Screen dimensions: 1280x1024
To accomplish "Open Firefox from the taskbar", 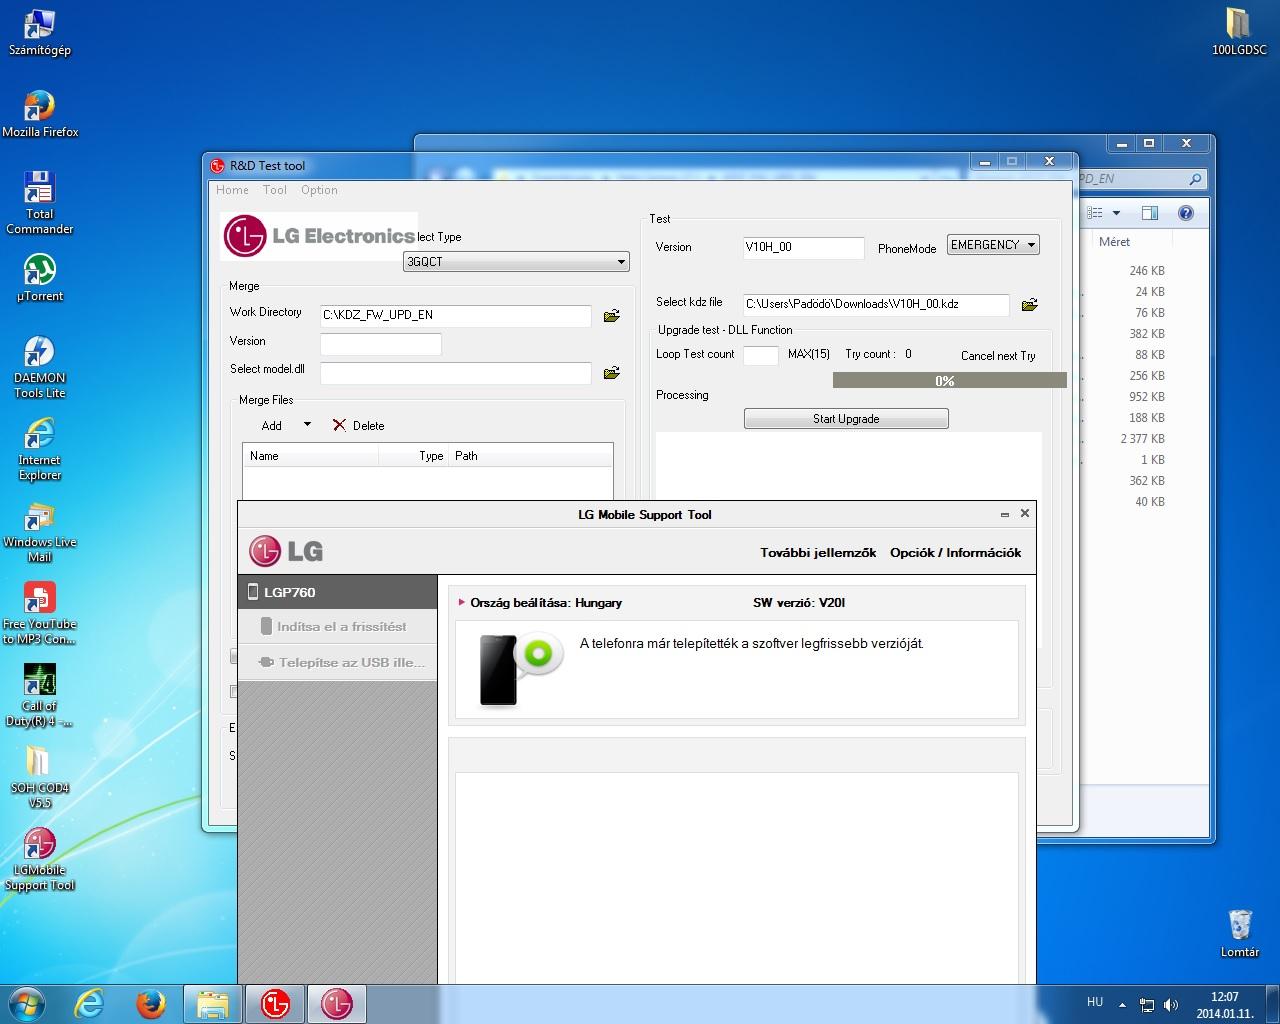I will [151, 1004].
